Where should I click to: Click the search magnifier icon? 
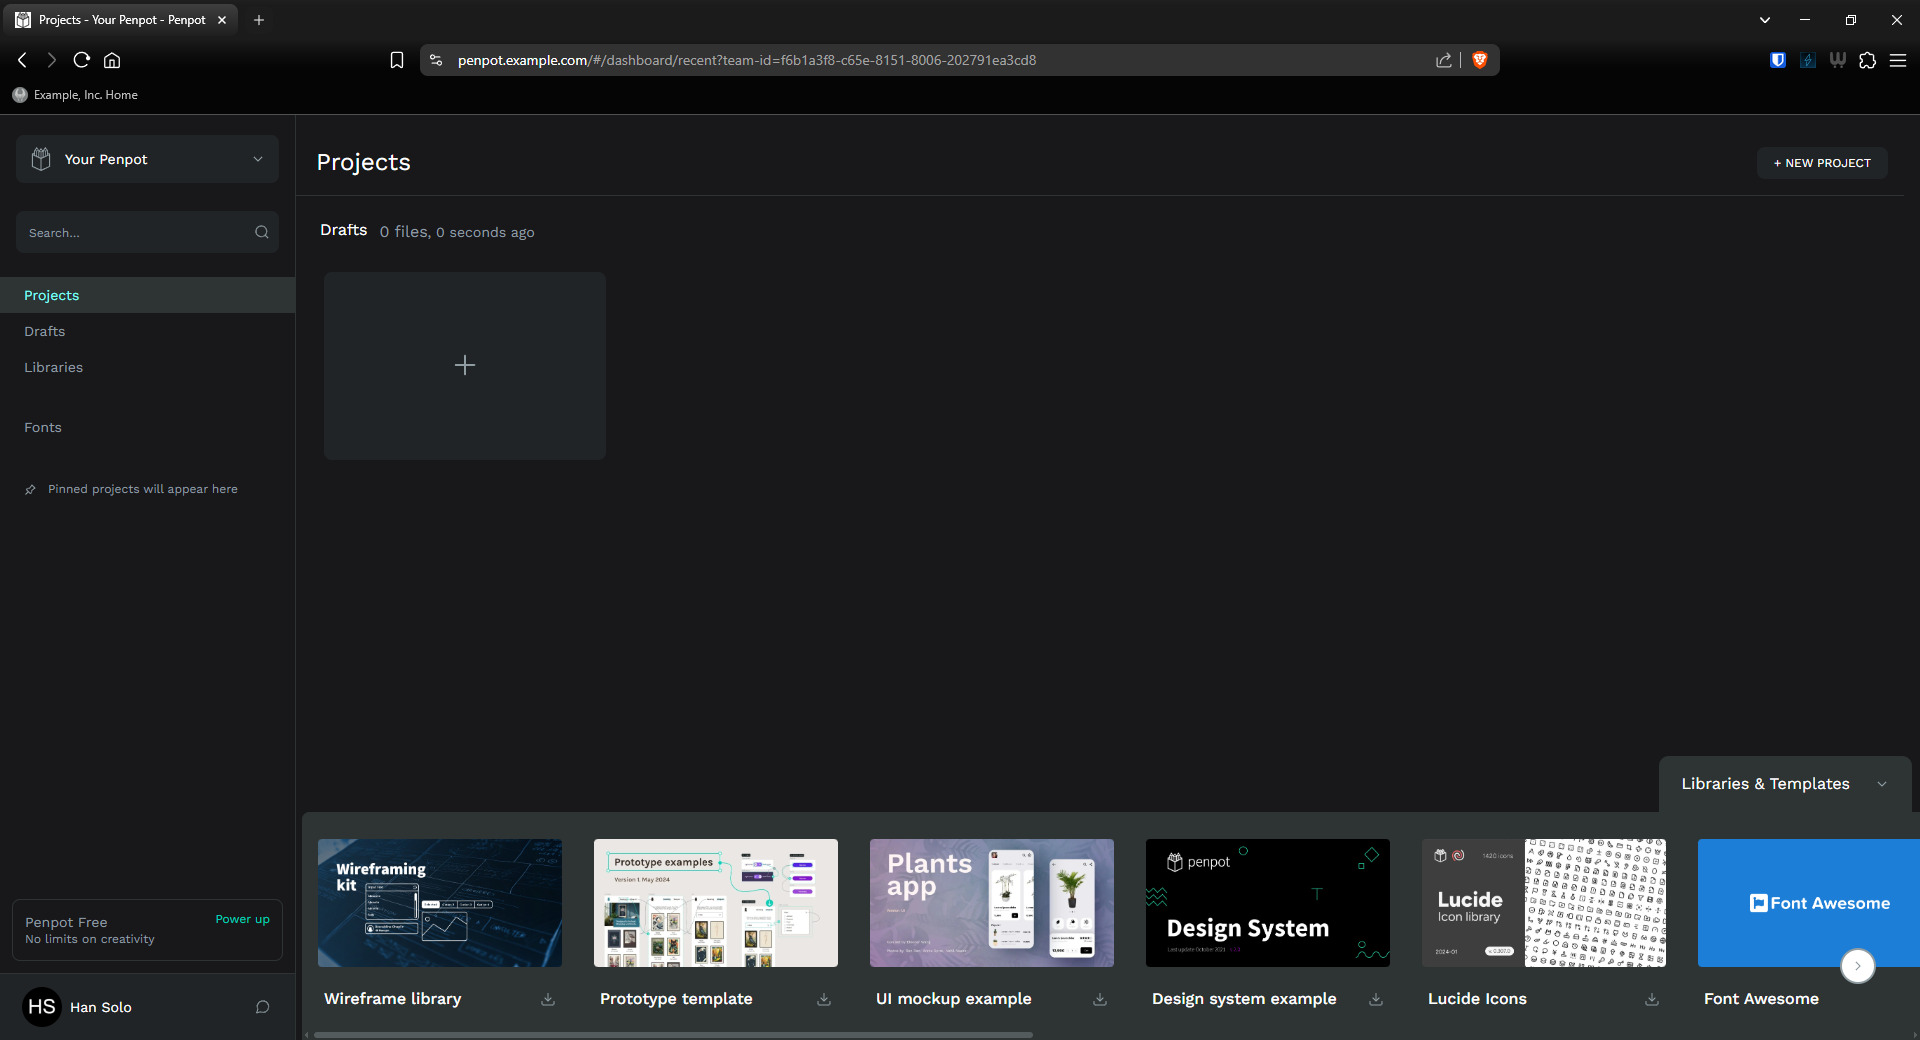pyautogui.click(x=262, y=232)
